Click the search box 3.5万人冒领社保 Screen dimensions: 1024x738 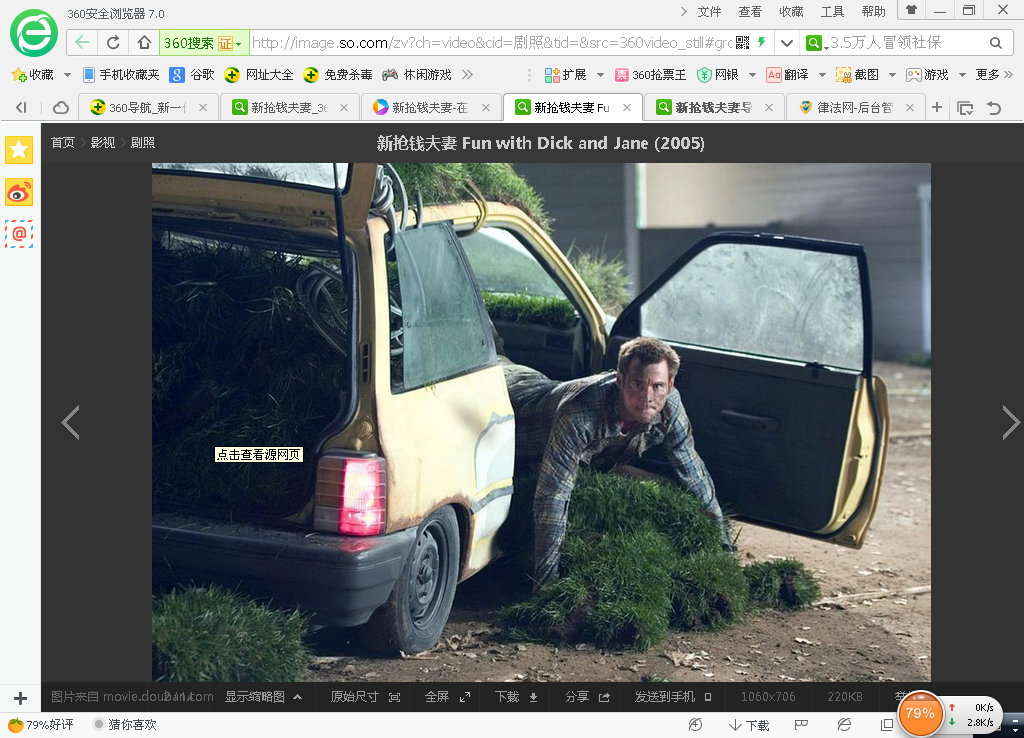coord(904,43)
